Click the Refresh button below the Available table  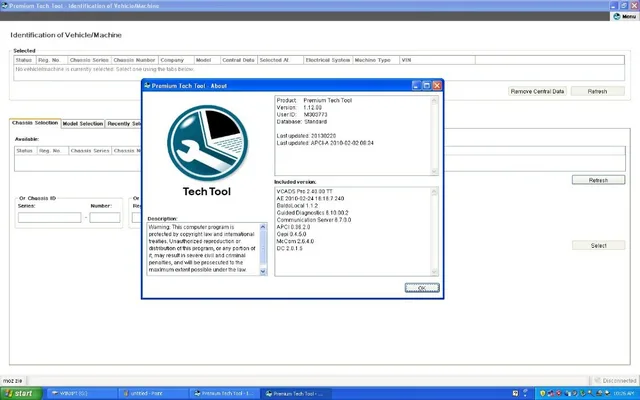point(598,180)
